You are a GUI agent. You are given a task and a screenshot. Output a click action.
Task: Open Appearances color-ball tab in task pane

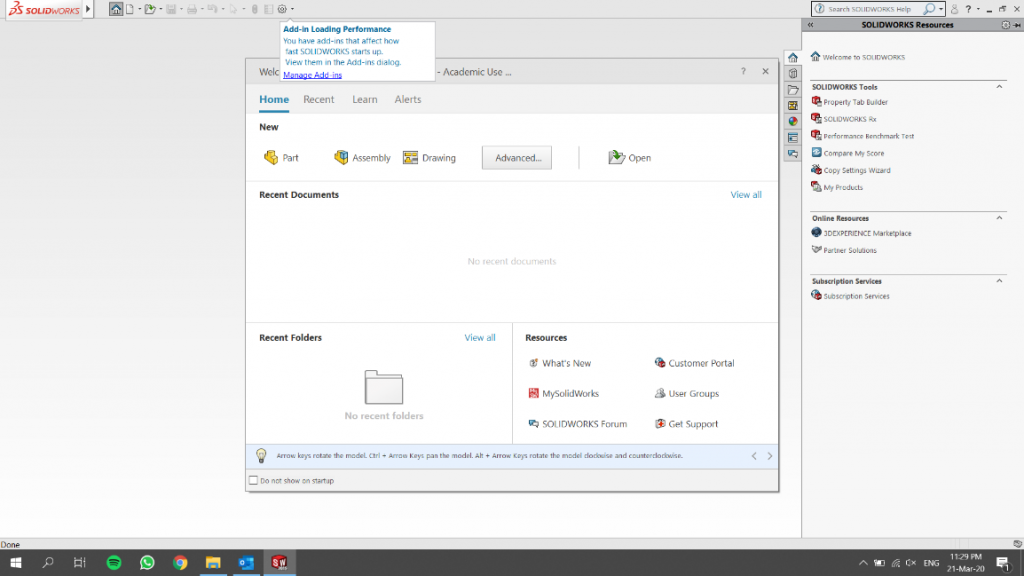pyautogui.click(x=793, y=121)
